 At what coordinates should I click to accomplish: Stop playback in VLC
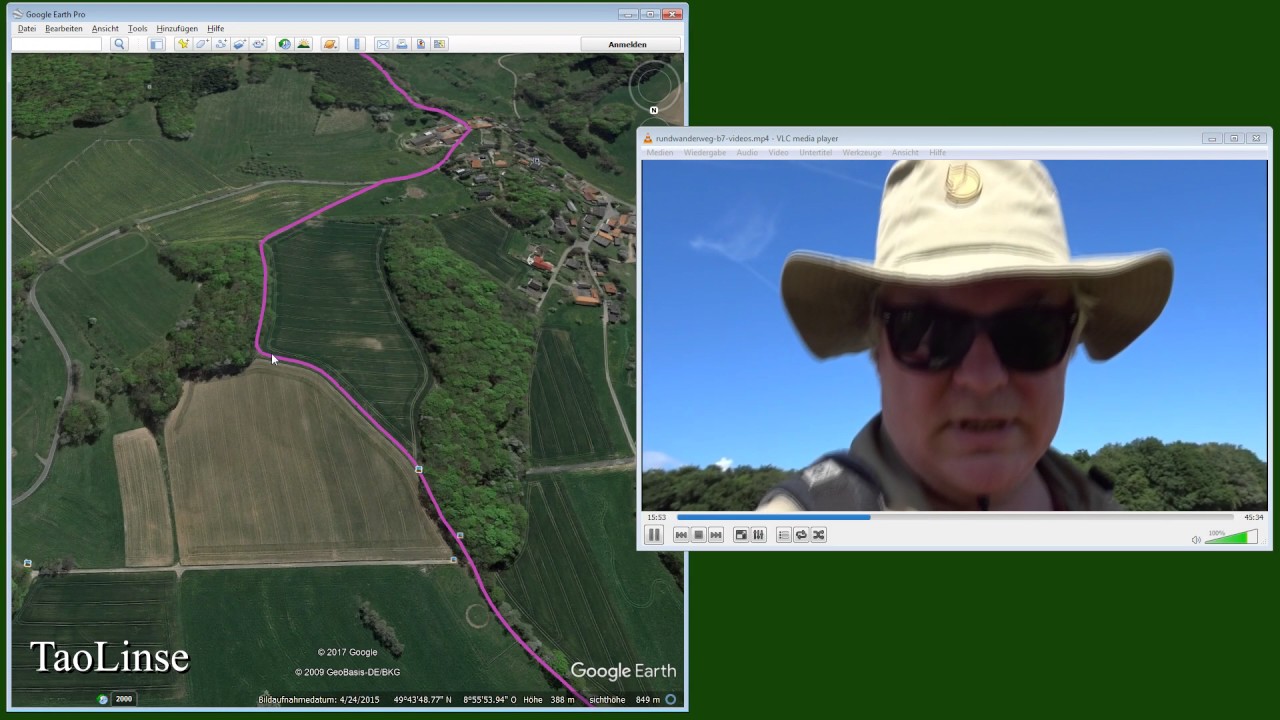click(698, 535)
